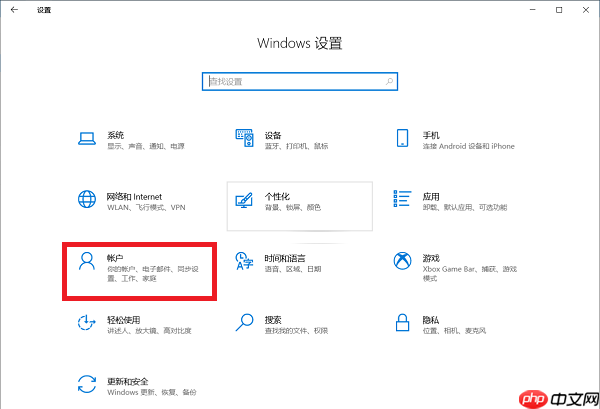The height and width of the screenshot is (409, 600).
Task: Open the 个性化 heading
Action: pyautogui.click(x=277, y=197)
